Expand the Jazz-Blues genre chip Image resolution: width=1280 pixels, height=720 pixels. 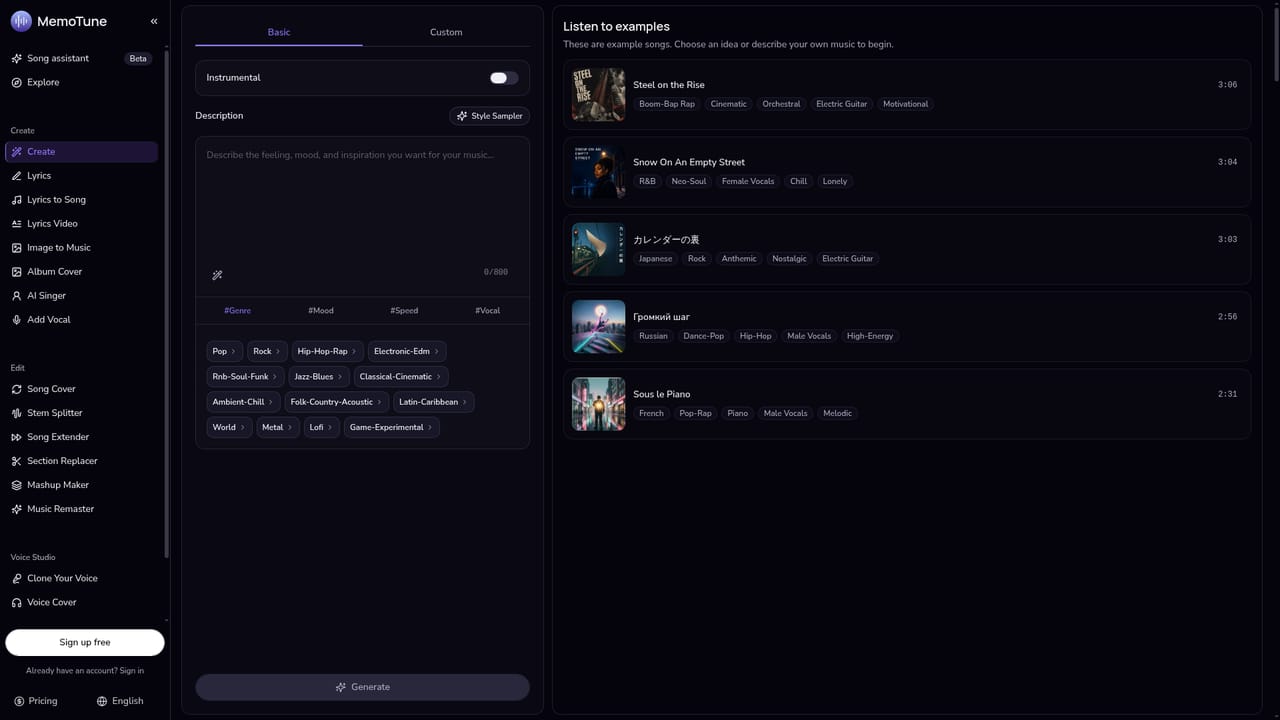318,377
